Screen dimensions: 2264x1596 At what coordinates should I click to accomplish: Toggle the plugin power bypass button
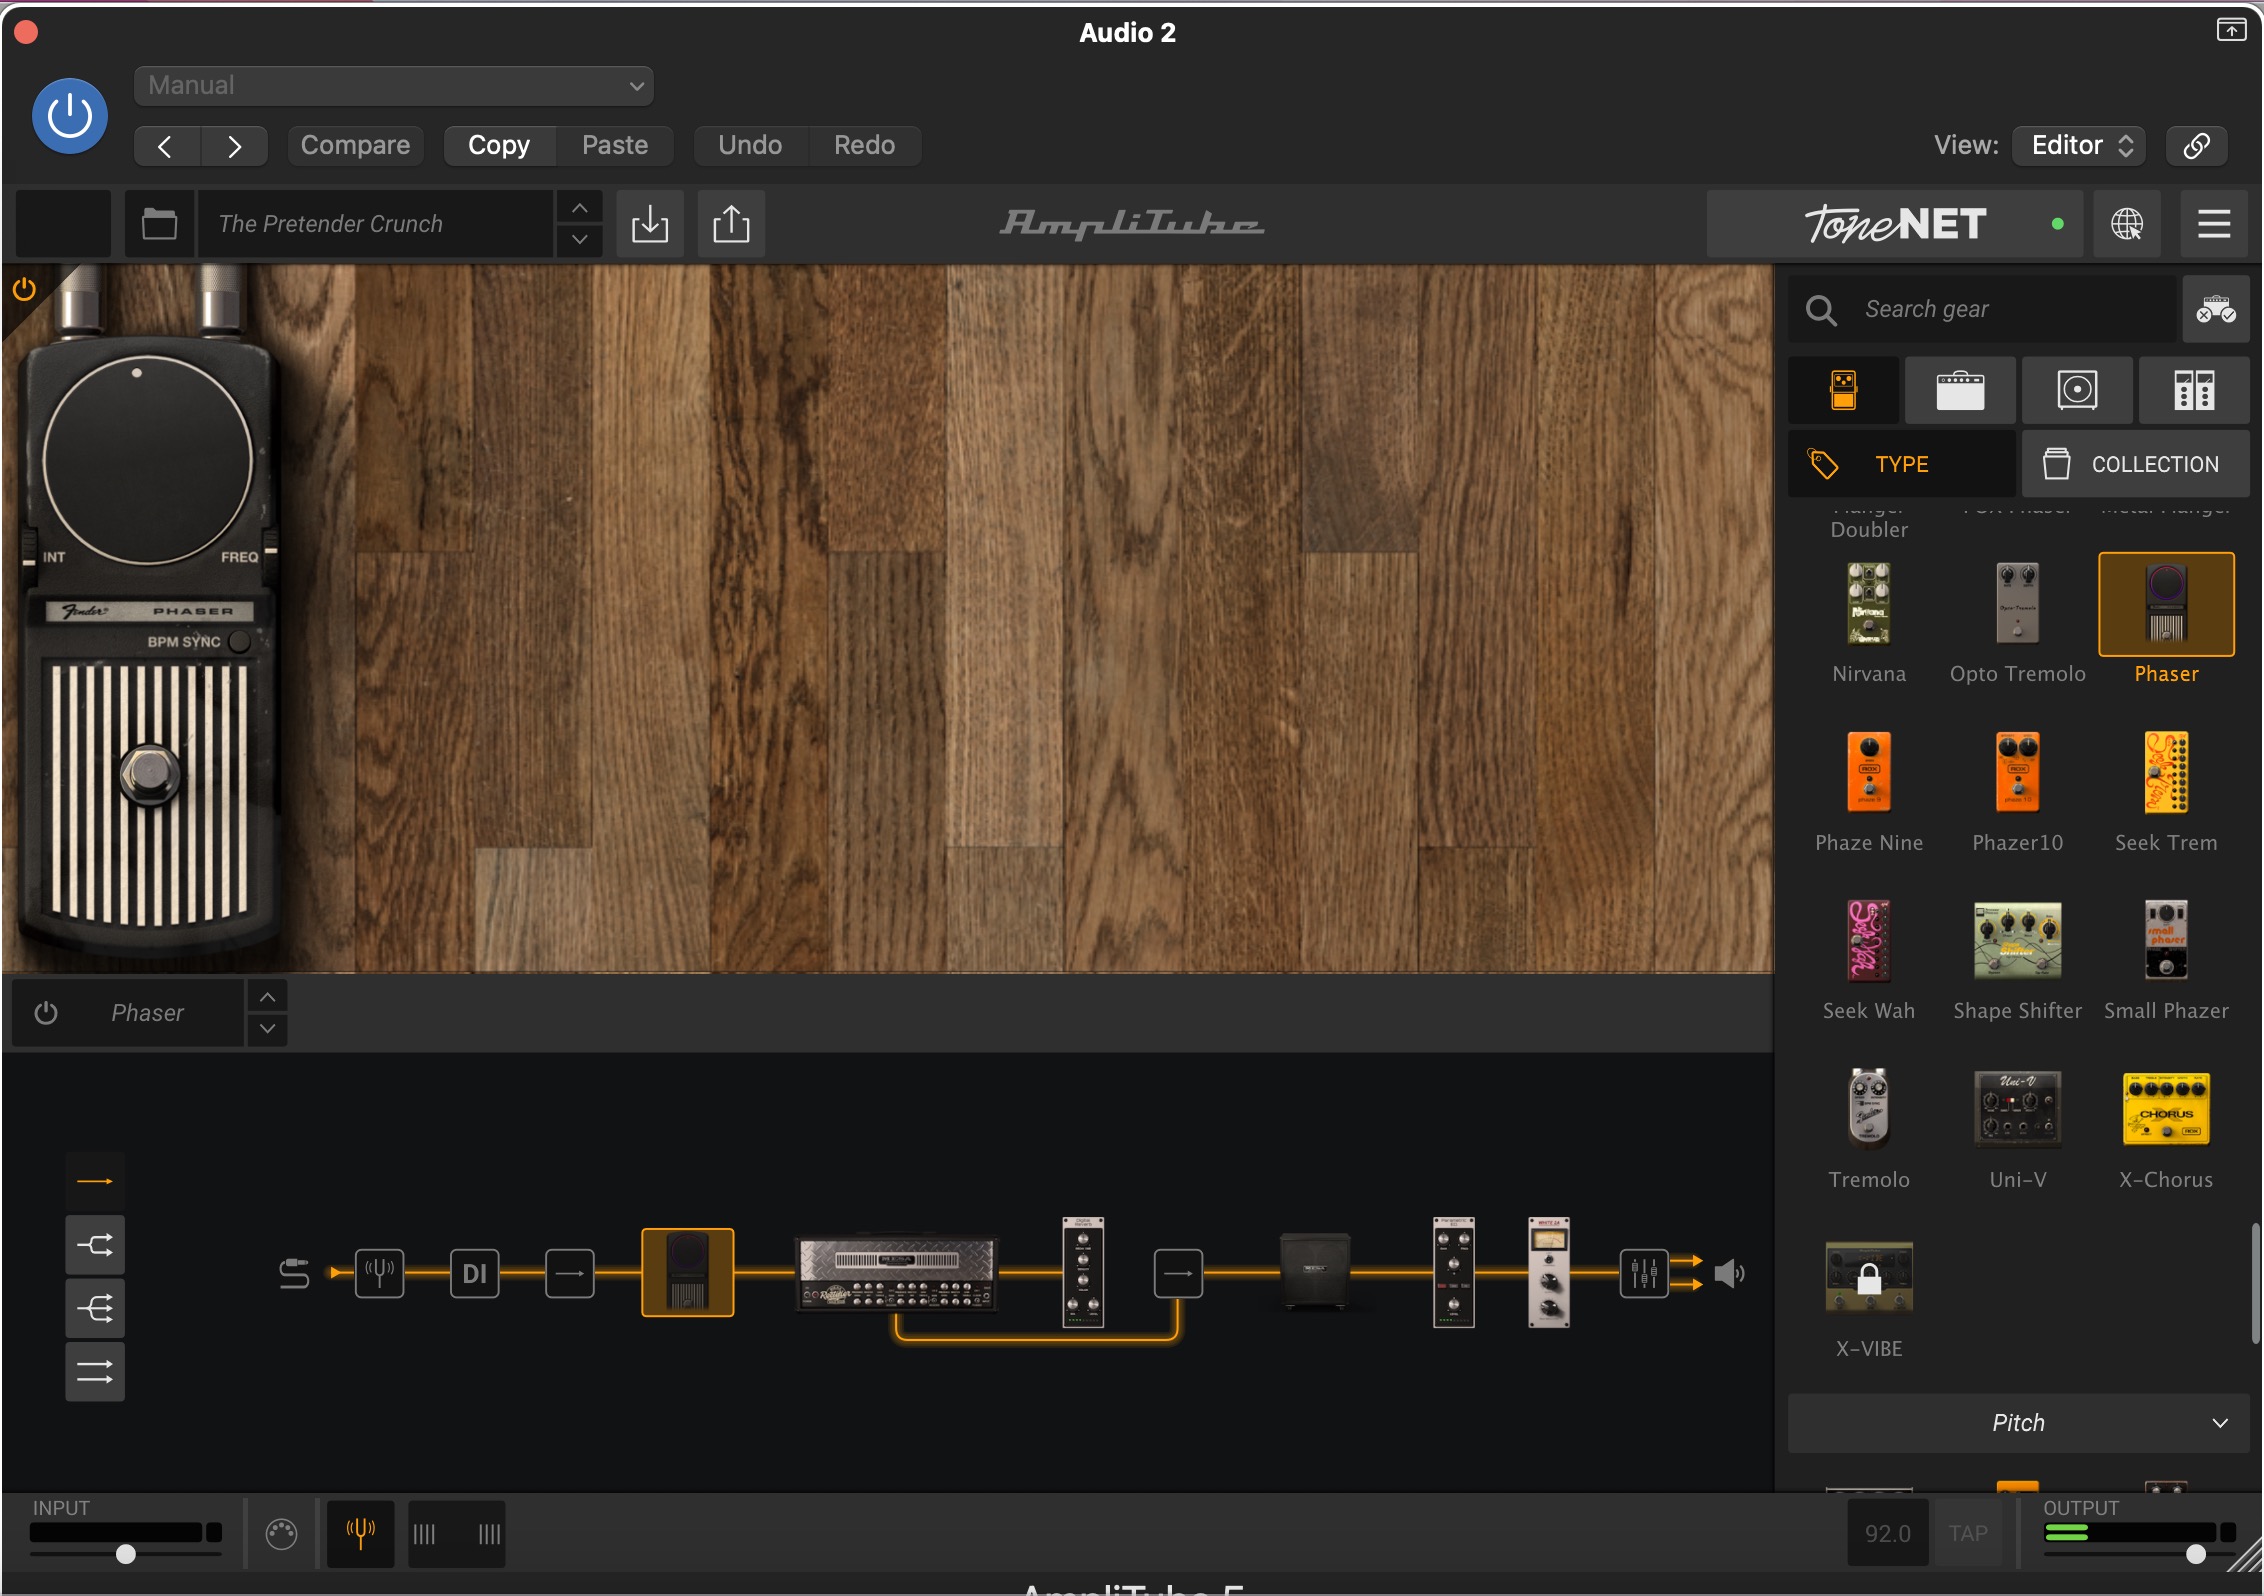tap(70, 116)
